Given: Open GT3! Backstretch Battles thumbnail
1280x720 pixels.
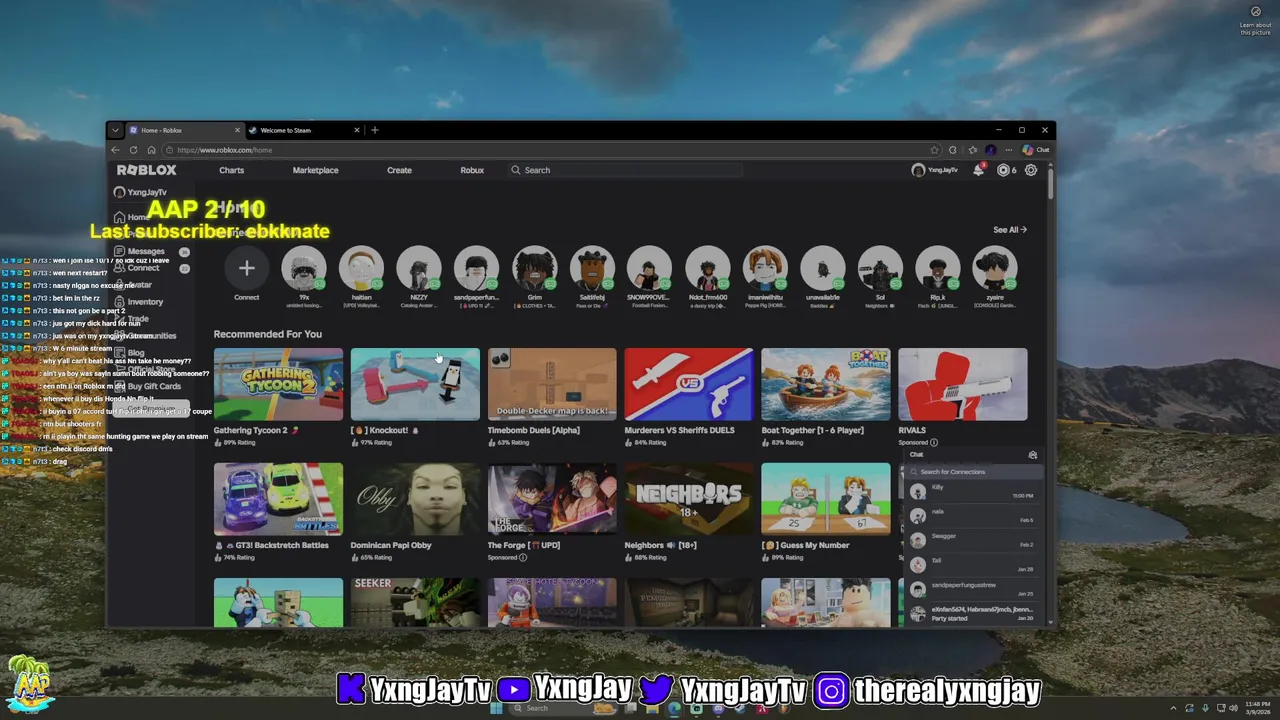Looking at the screenshot, I should point(278,499).
